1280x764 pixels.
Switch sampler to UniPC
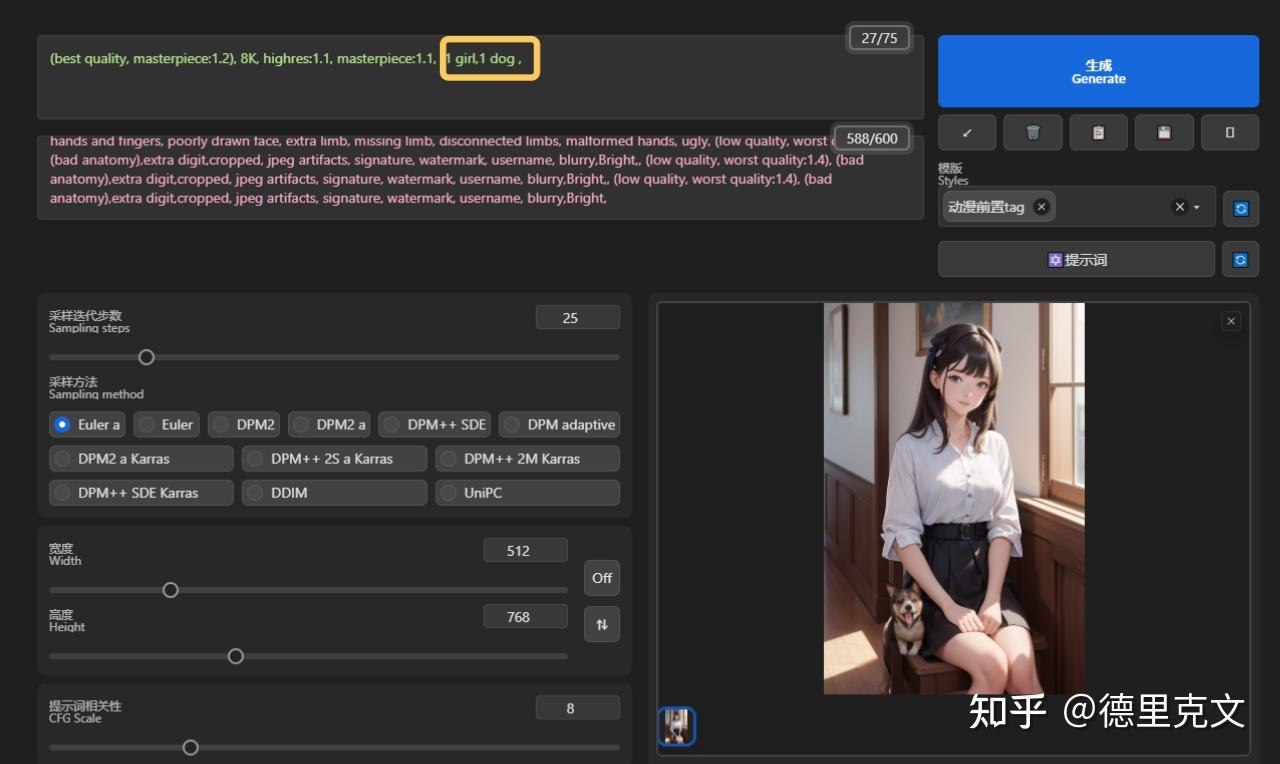527,492
